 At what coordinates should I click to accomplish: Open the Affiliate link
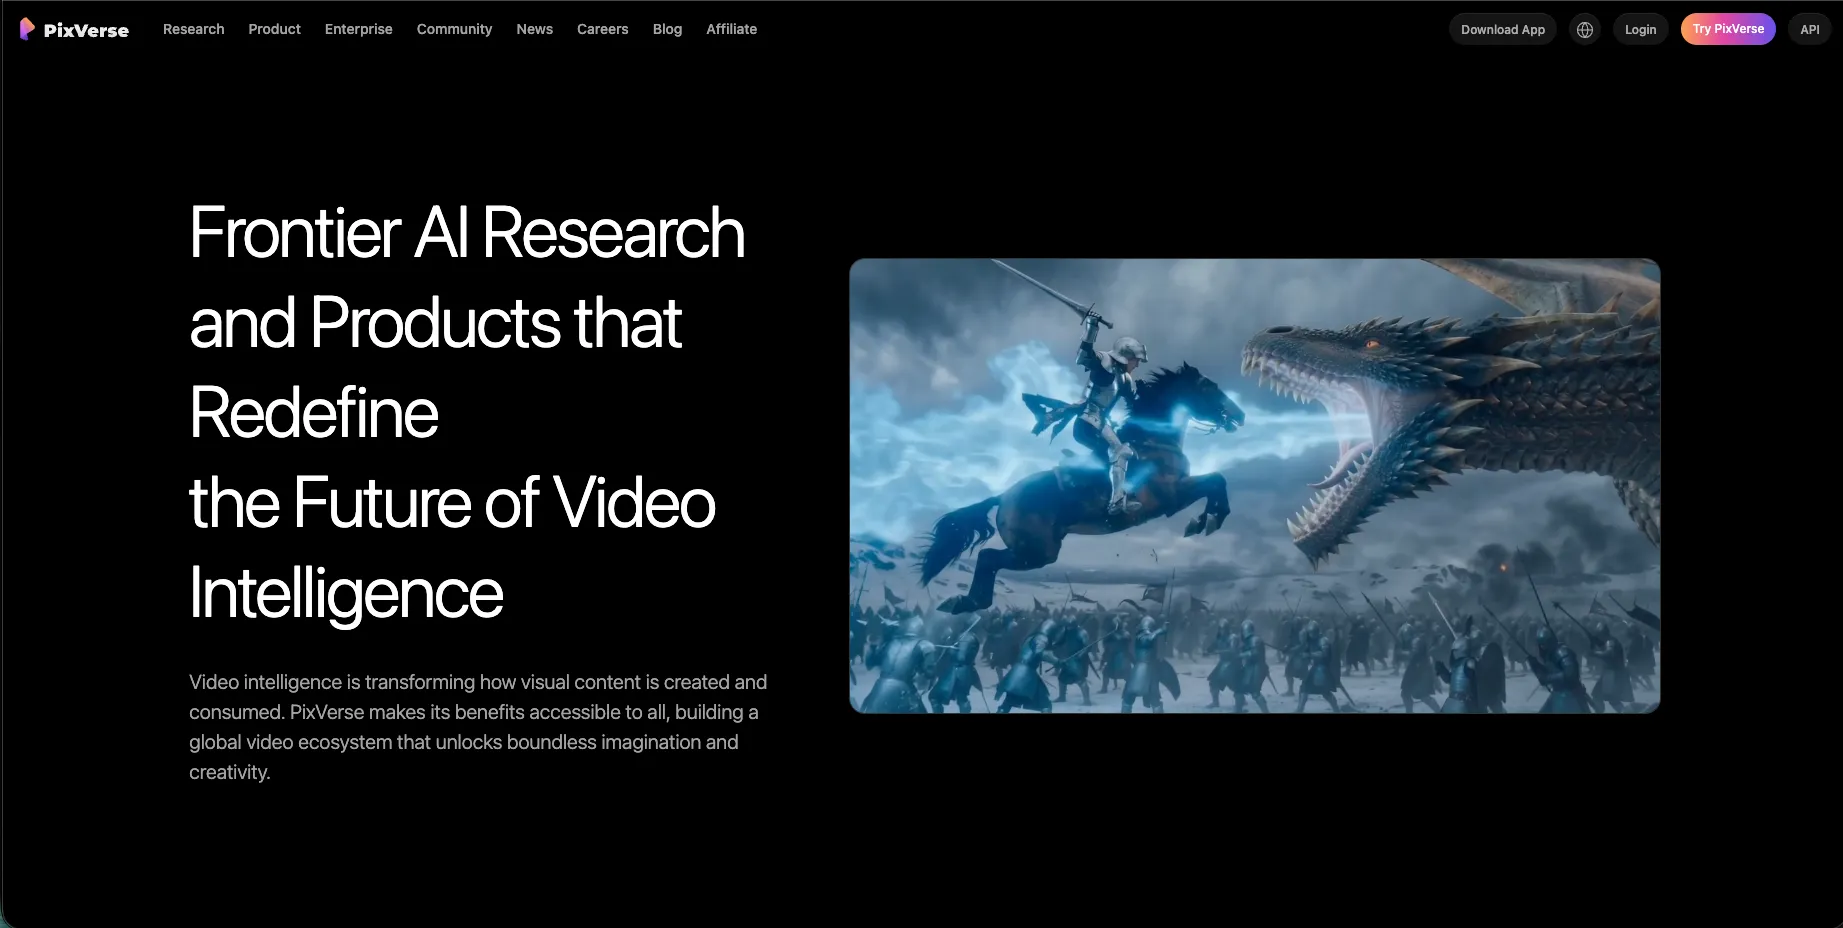[x=732, y=29]
